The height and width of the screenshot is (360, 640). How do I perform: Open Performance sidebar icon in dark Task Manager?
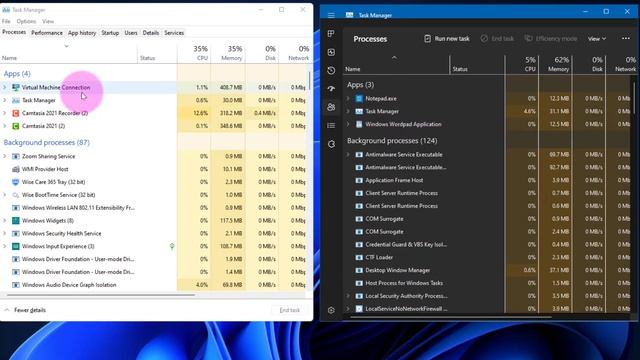(x=331, y=52)
